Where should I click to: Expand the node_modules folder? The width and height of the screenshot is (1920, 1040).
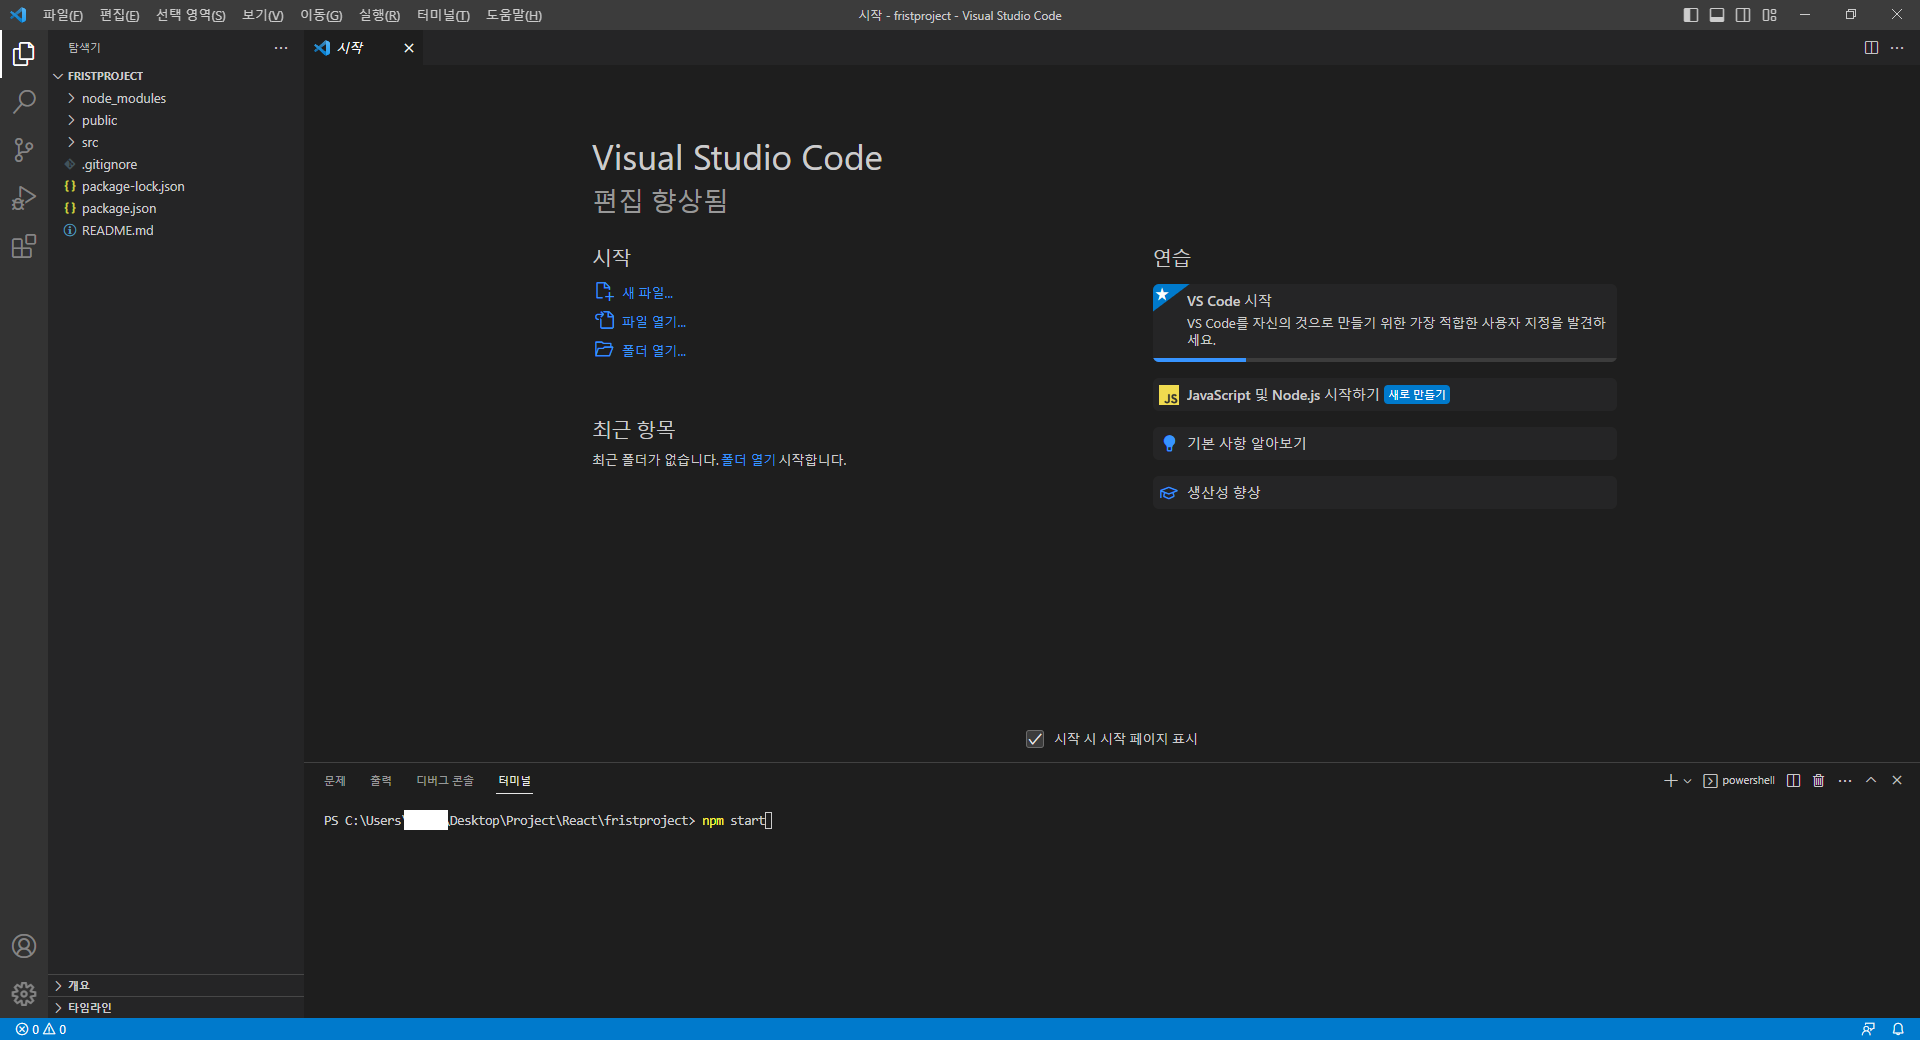tap(176, 98)
